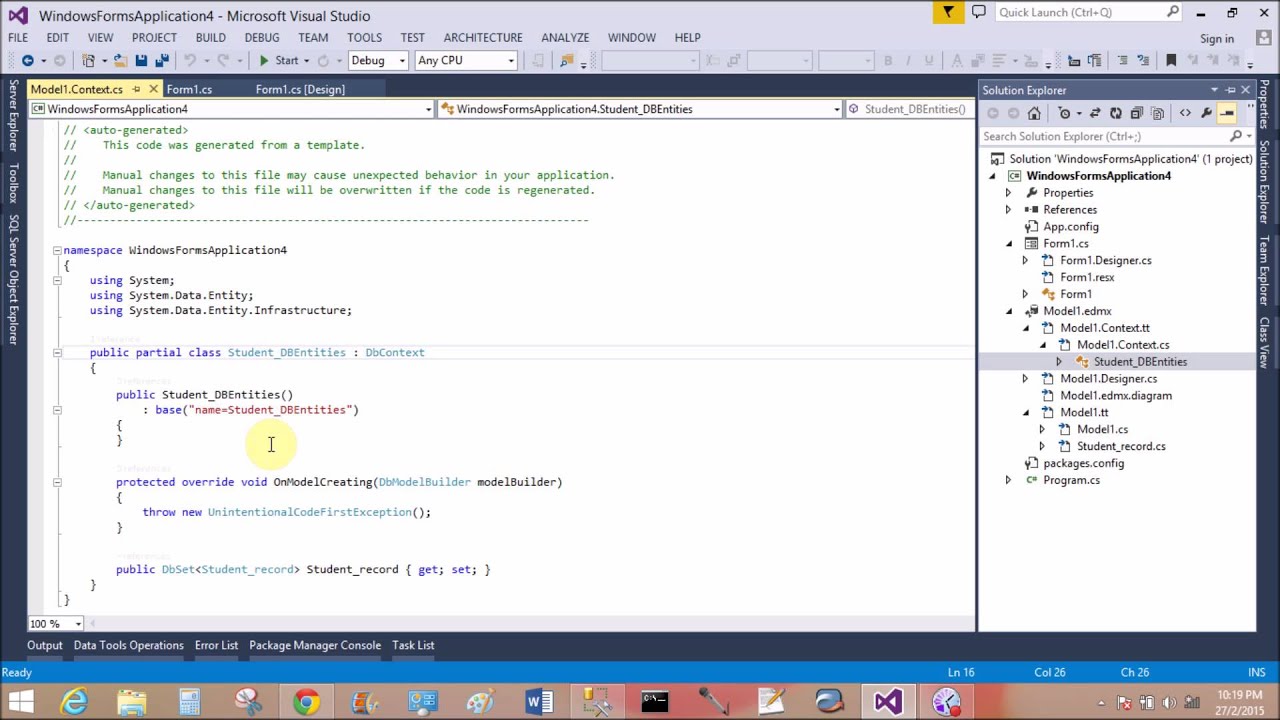The image size is (1280, 720).
Task: Select Student_record.cs in Solution Explorer
Action: [1120, 446]
